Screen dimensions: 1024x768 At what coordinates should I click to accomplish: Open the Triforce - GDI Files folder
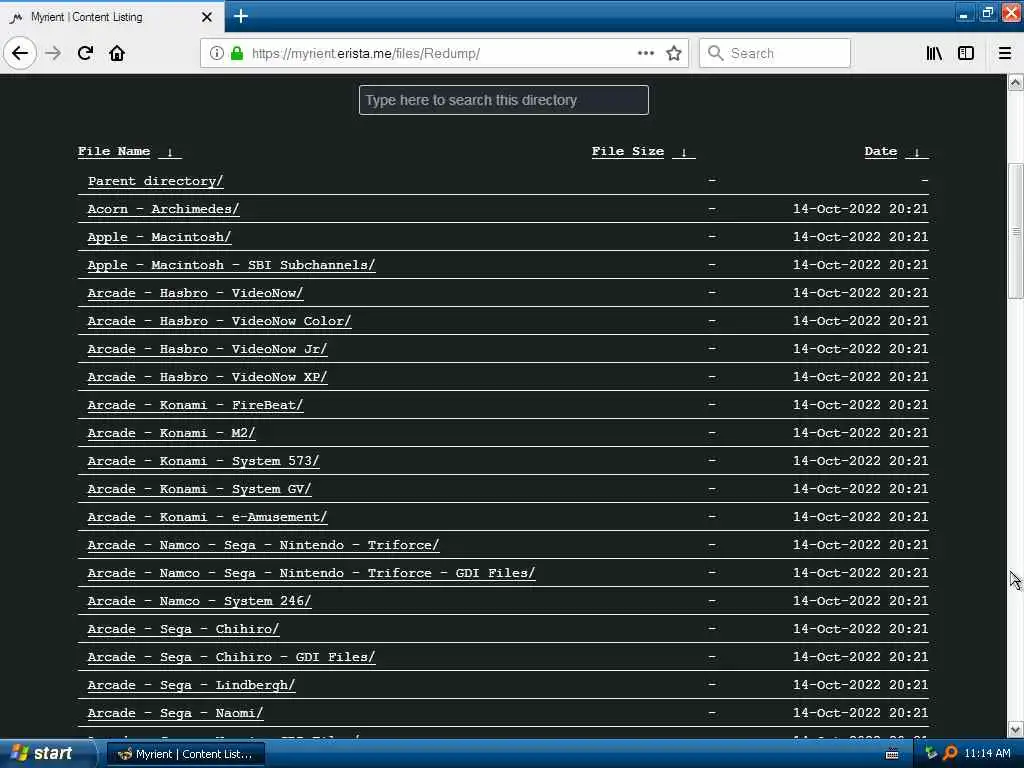point(312,573)
